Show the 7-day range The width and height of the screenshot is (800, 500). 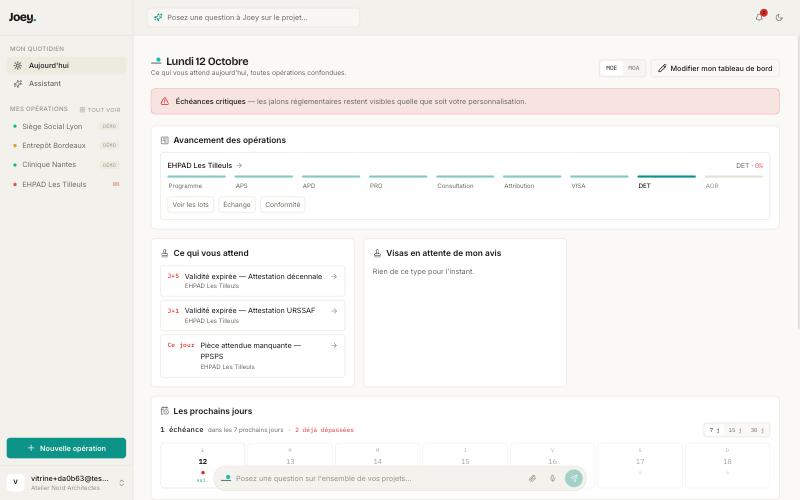(714, 430)
